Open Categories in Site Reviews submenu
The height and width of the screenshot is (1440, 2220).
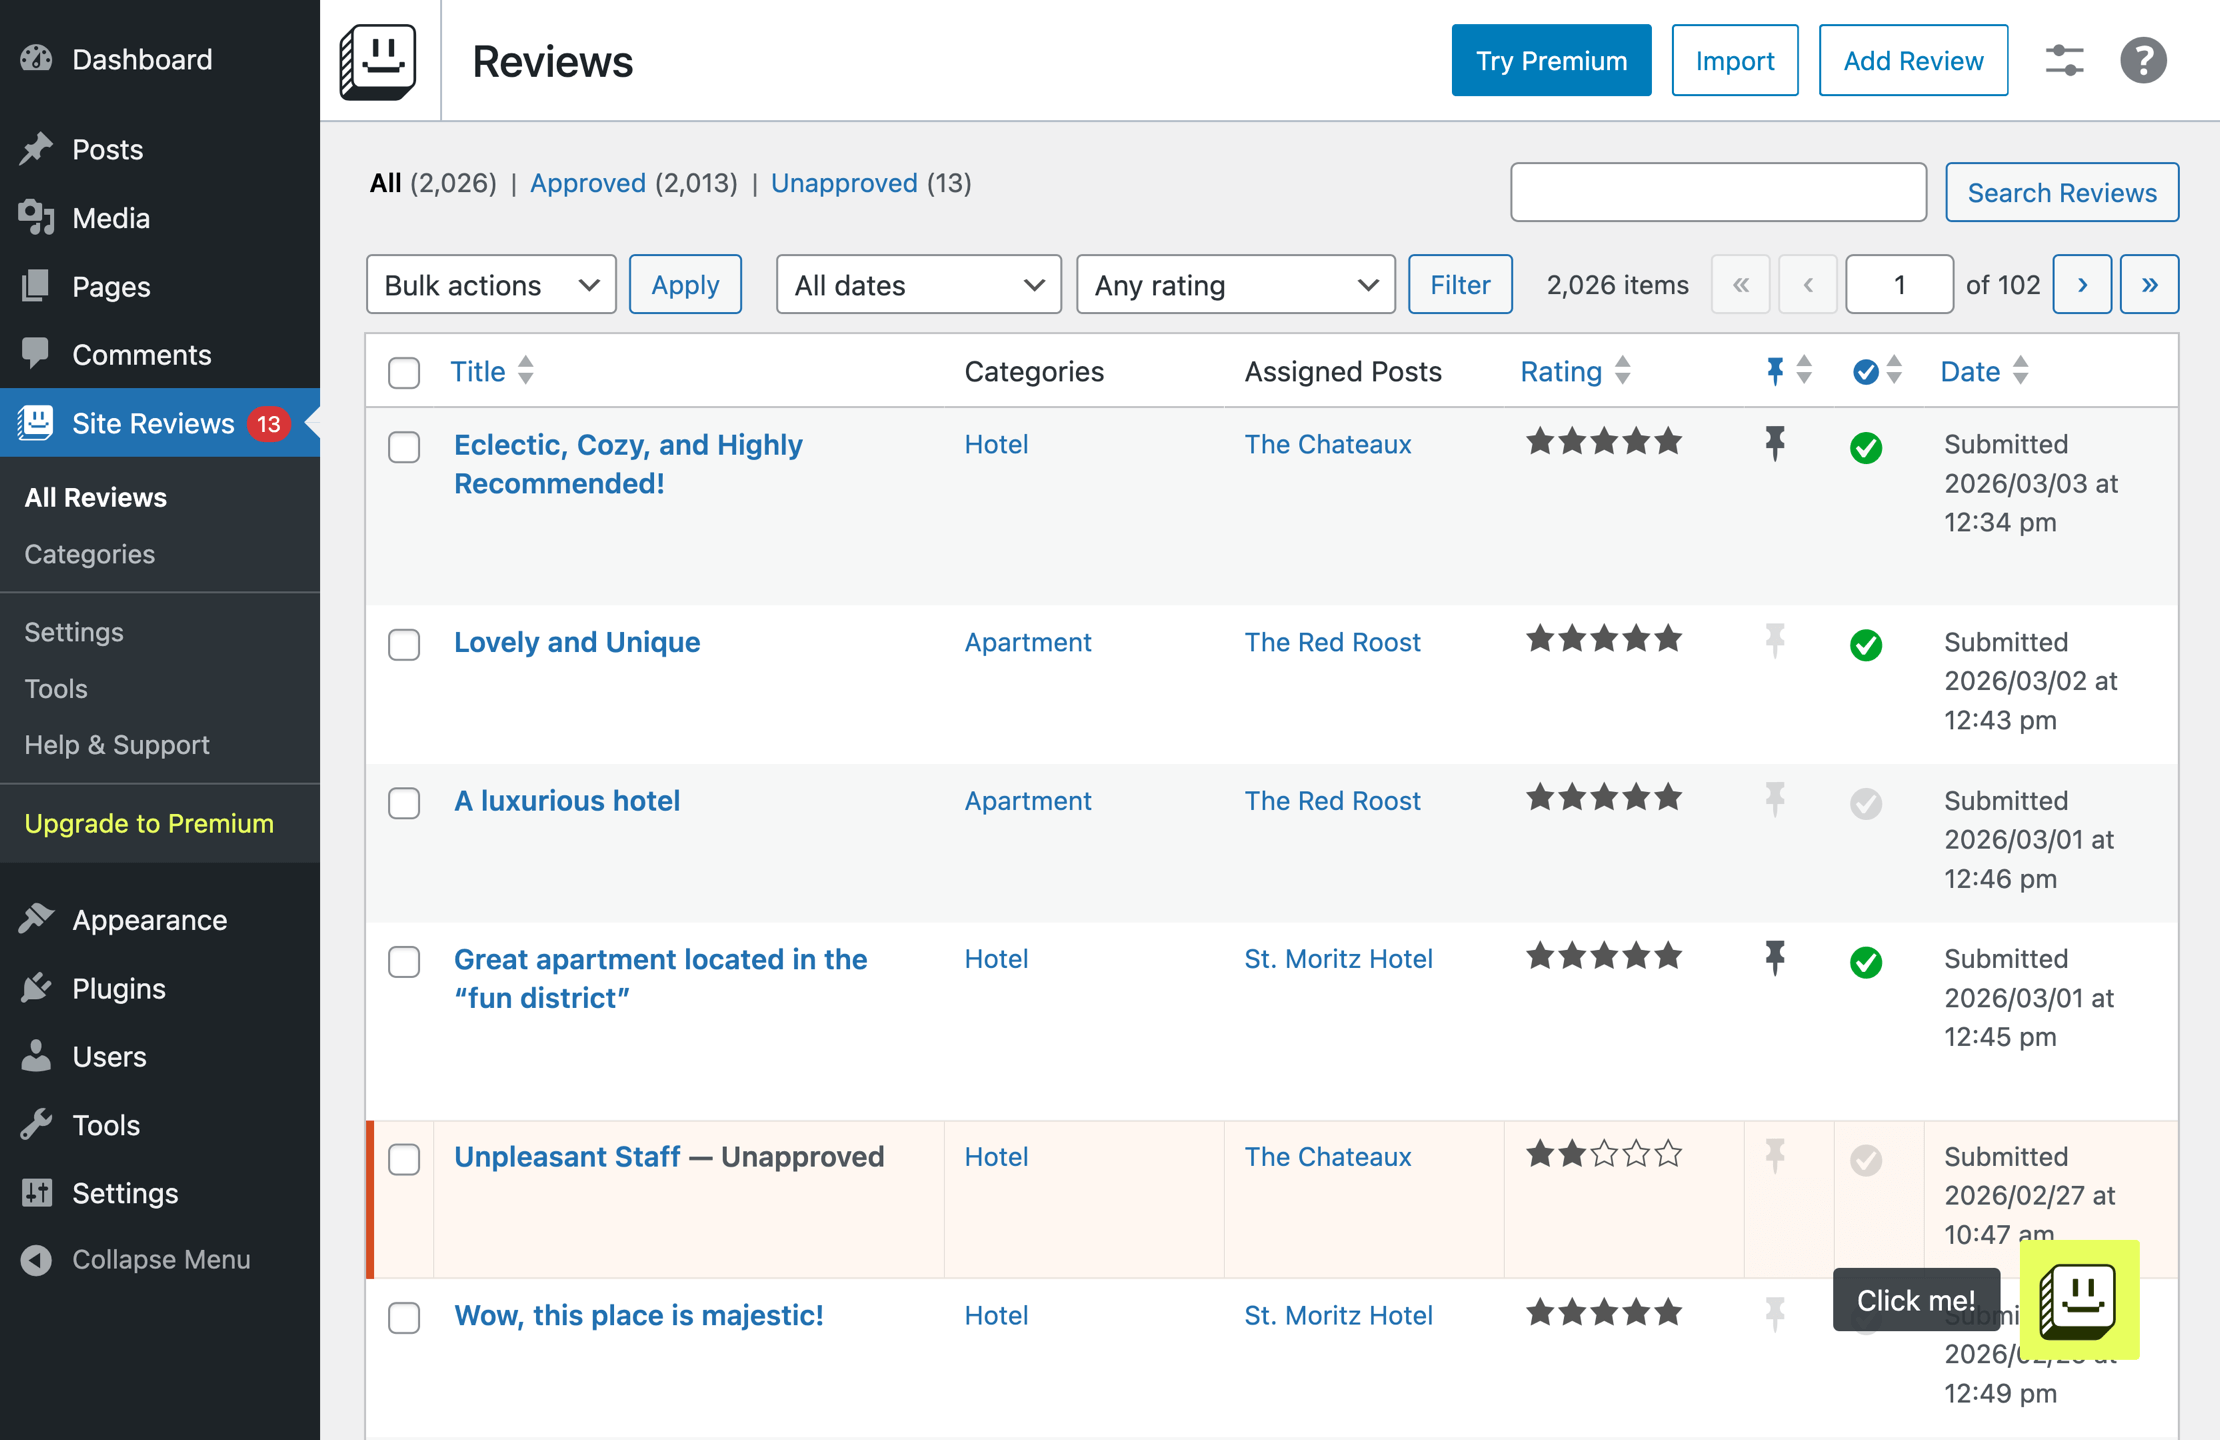[90, 554]
